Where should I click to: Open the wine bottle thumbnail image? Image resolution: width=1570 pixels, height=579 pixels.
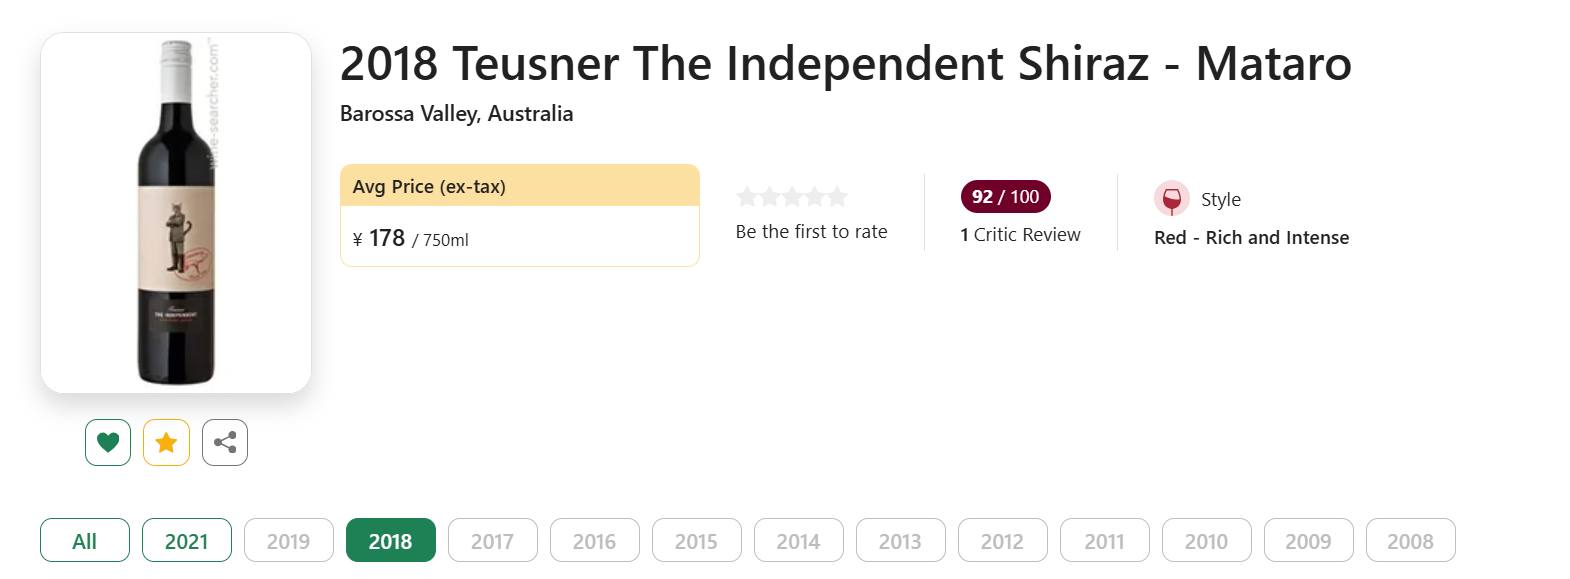coord(176,212)
